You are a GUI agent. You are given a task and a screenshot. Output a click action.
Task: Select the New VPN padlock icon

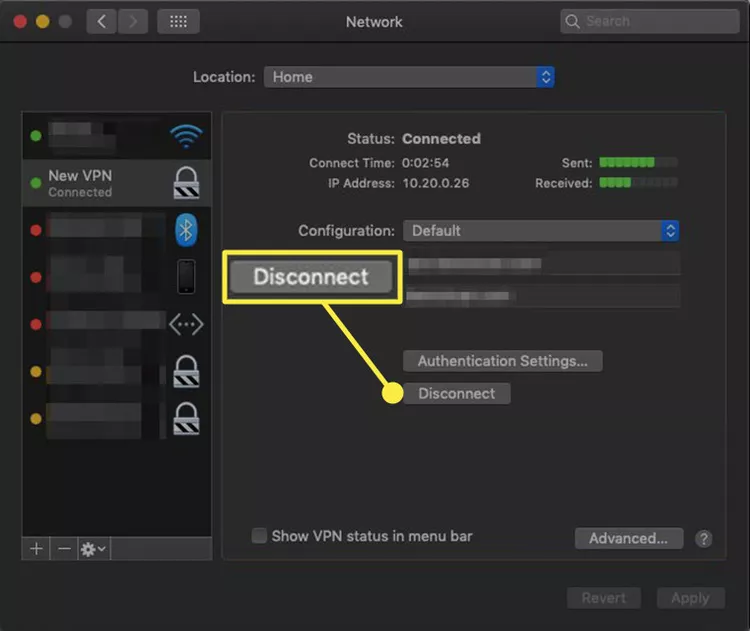pos(186,183)
